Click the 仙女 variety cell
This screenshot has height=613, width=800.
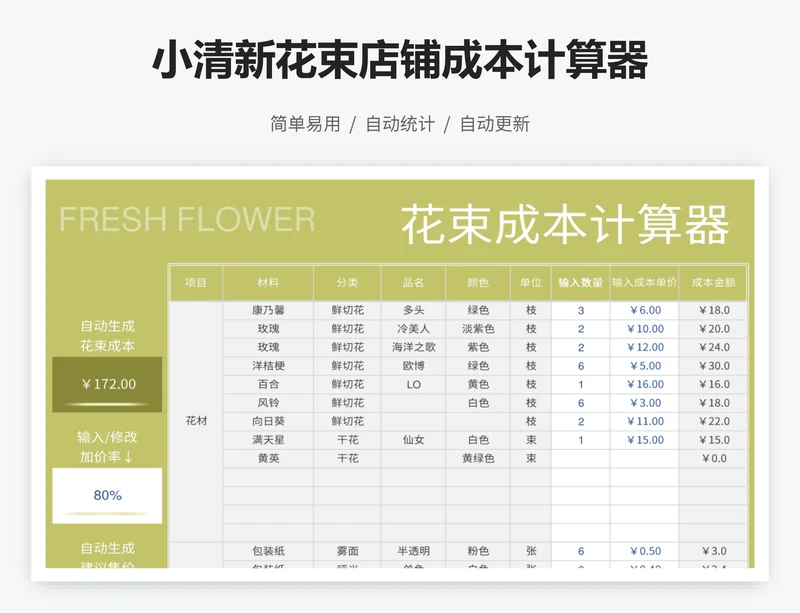tap(413, 440)
